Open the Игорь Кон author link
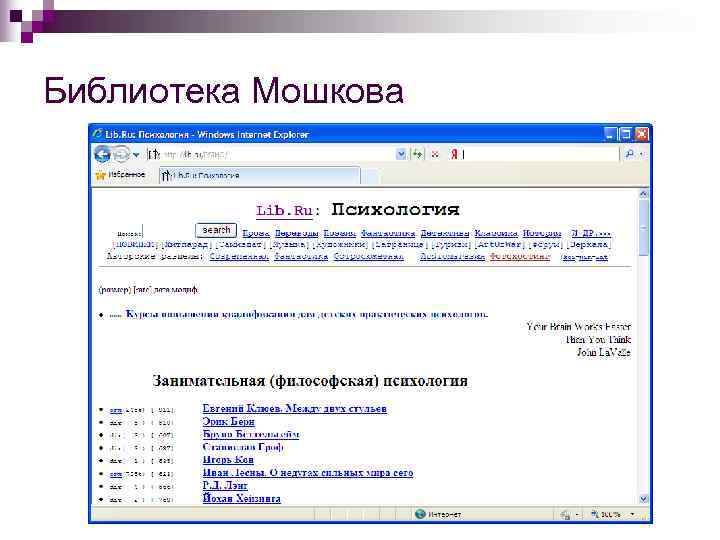The width and height of the screenshot is (720, 540). pos(228,460)
